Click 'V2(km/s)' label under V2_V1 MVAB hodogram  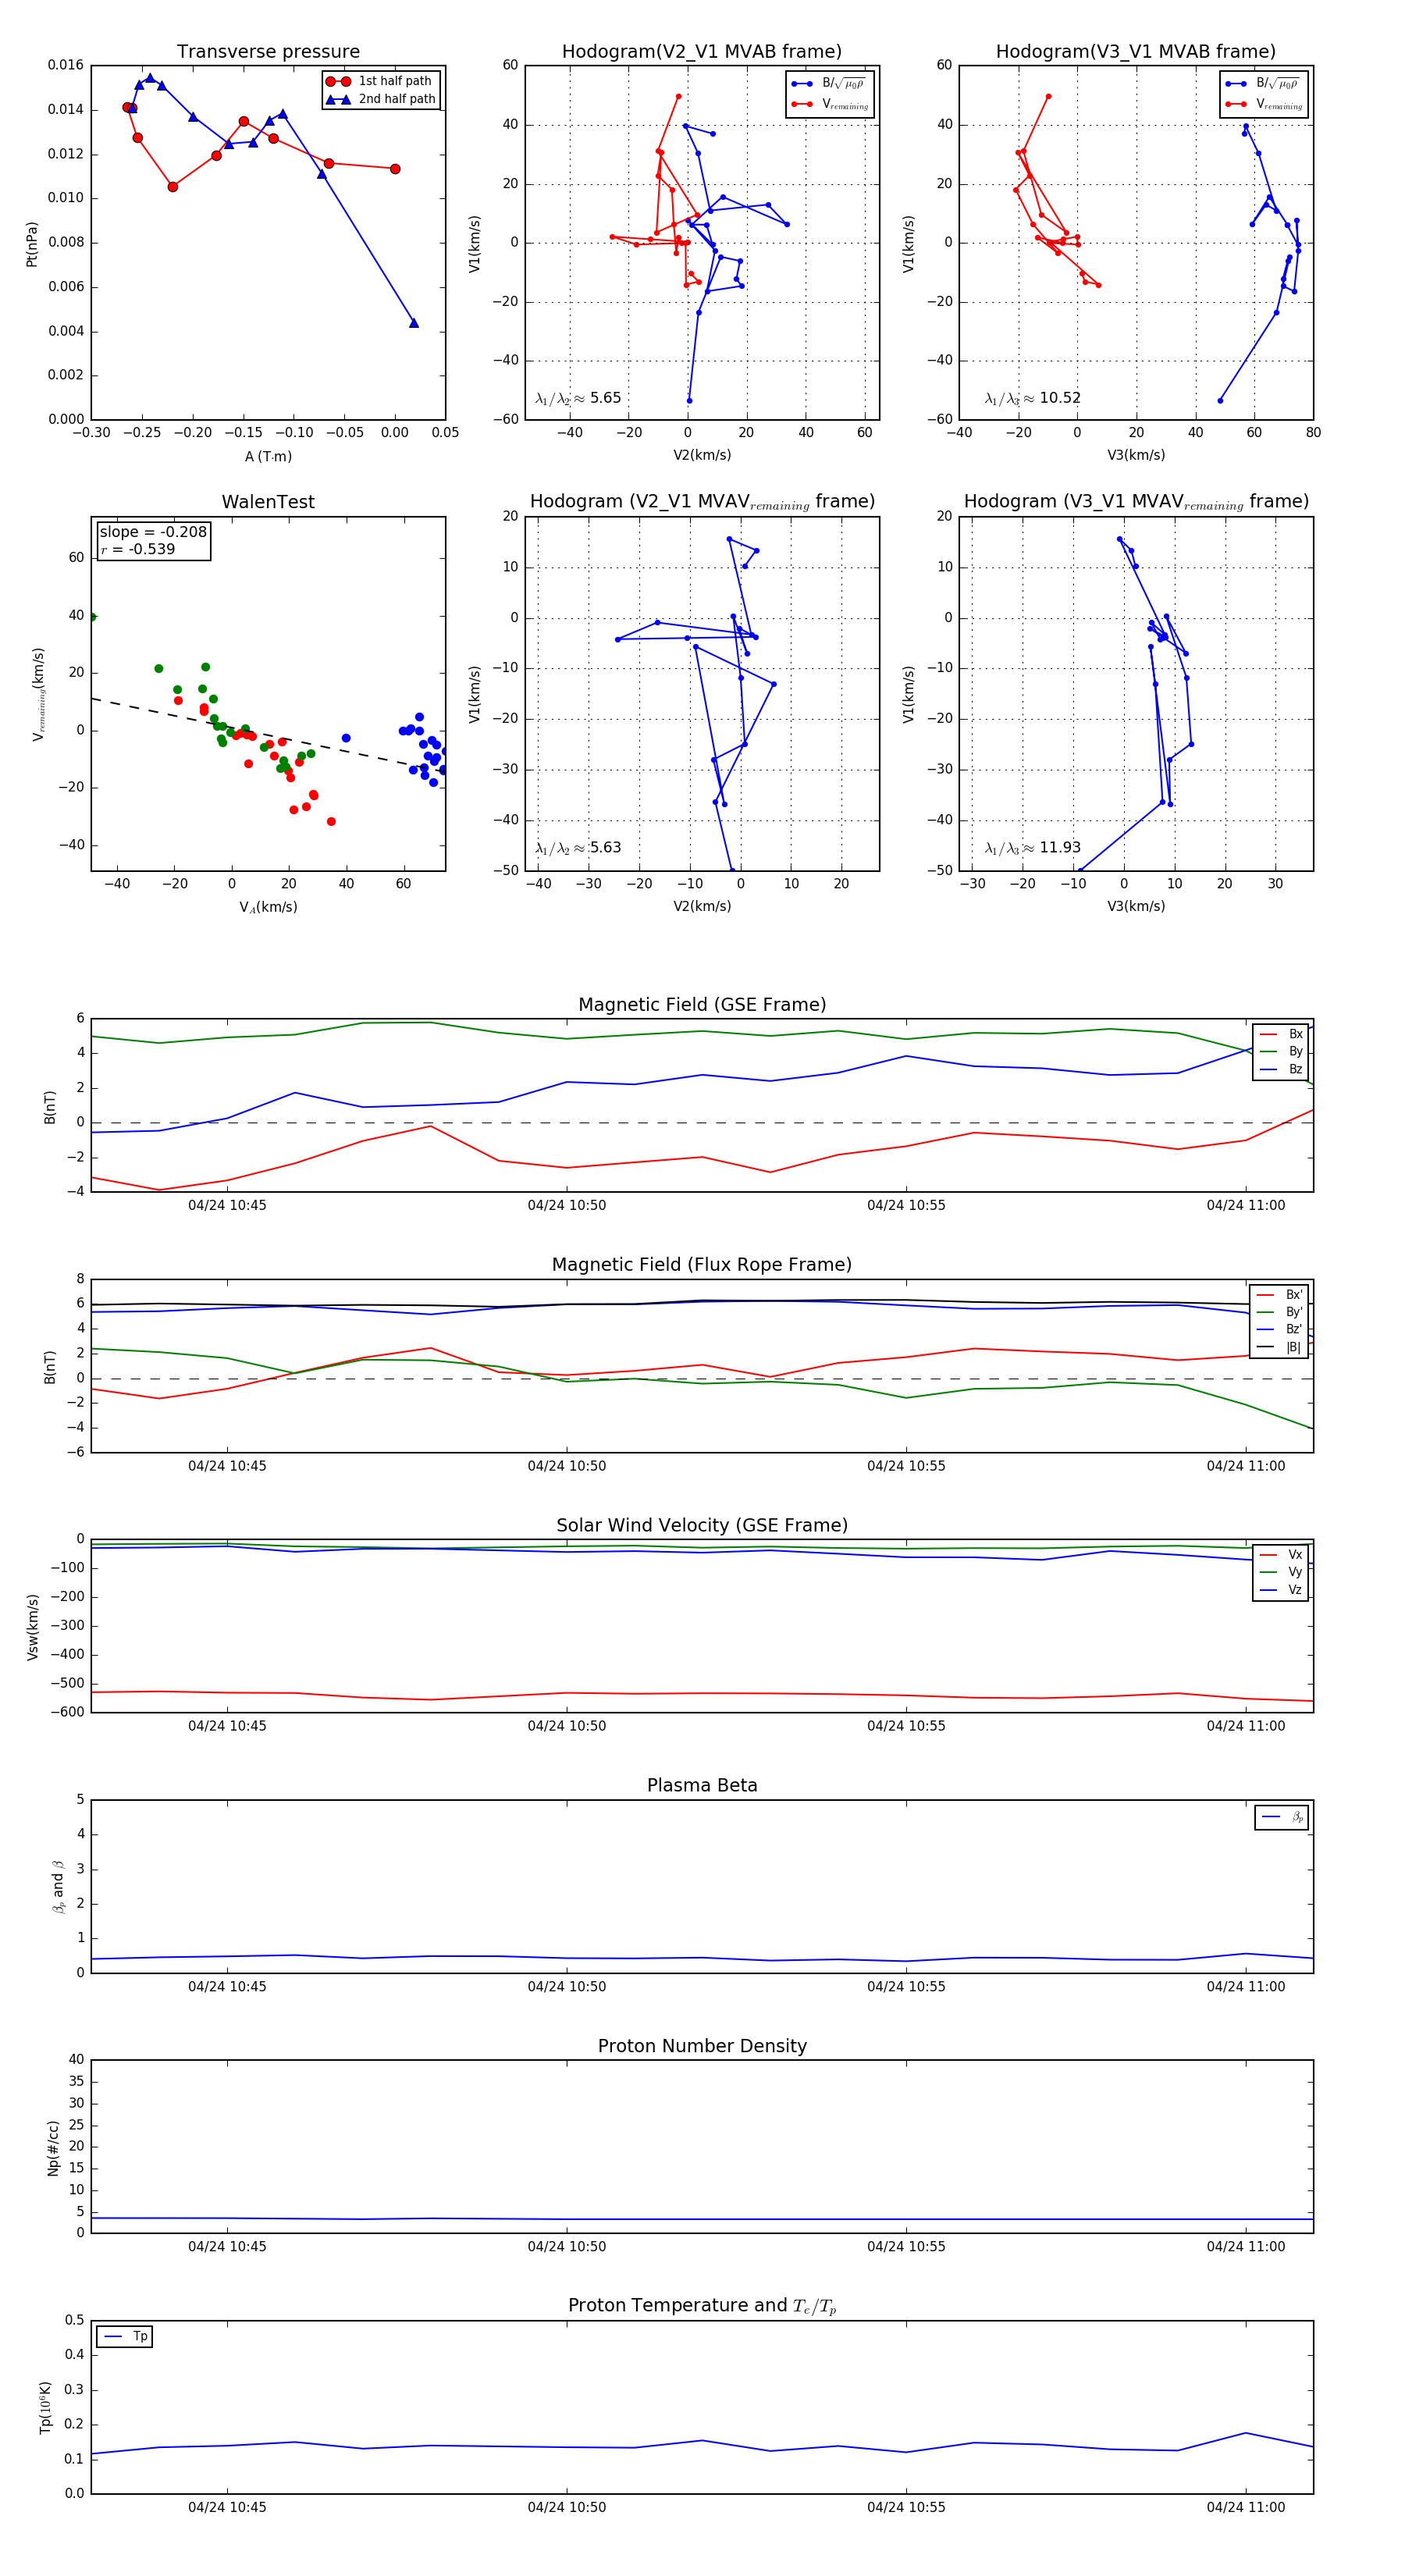pos(702,455)
